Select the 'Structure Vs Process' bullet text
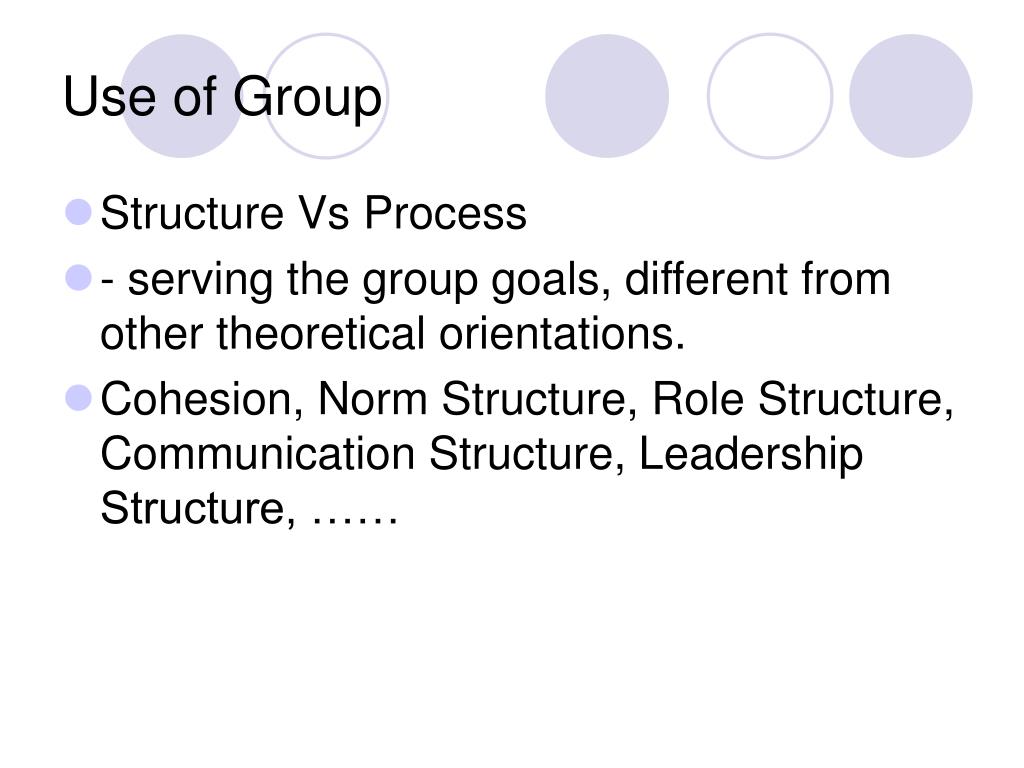 (x=313, y=213)
